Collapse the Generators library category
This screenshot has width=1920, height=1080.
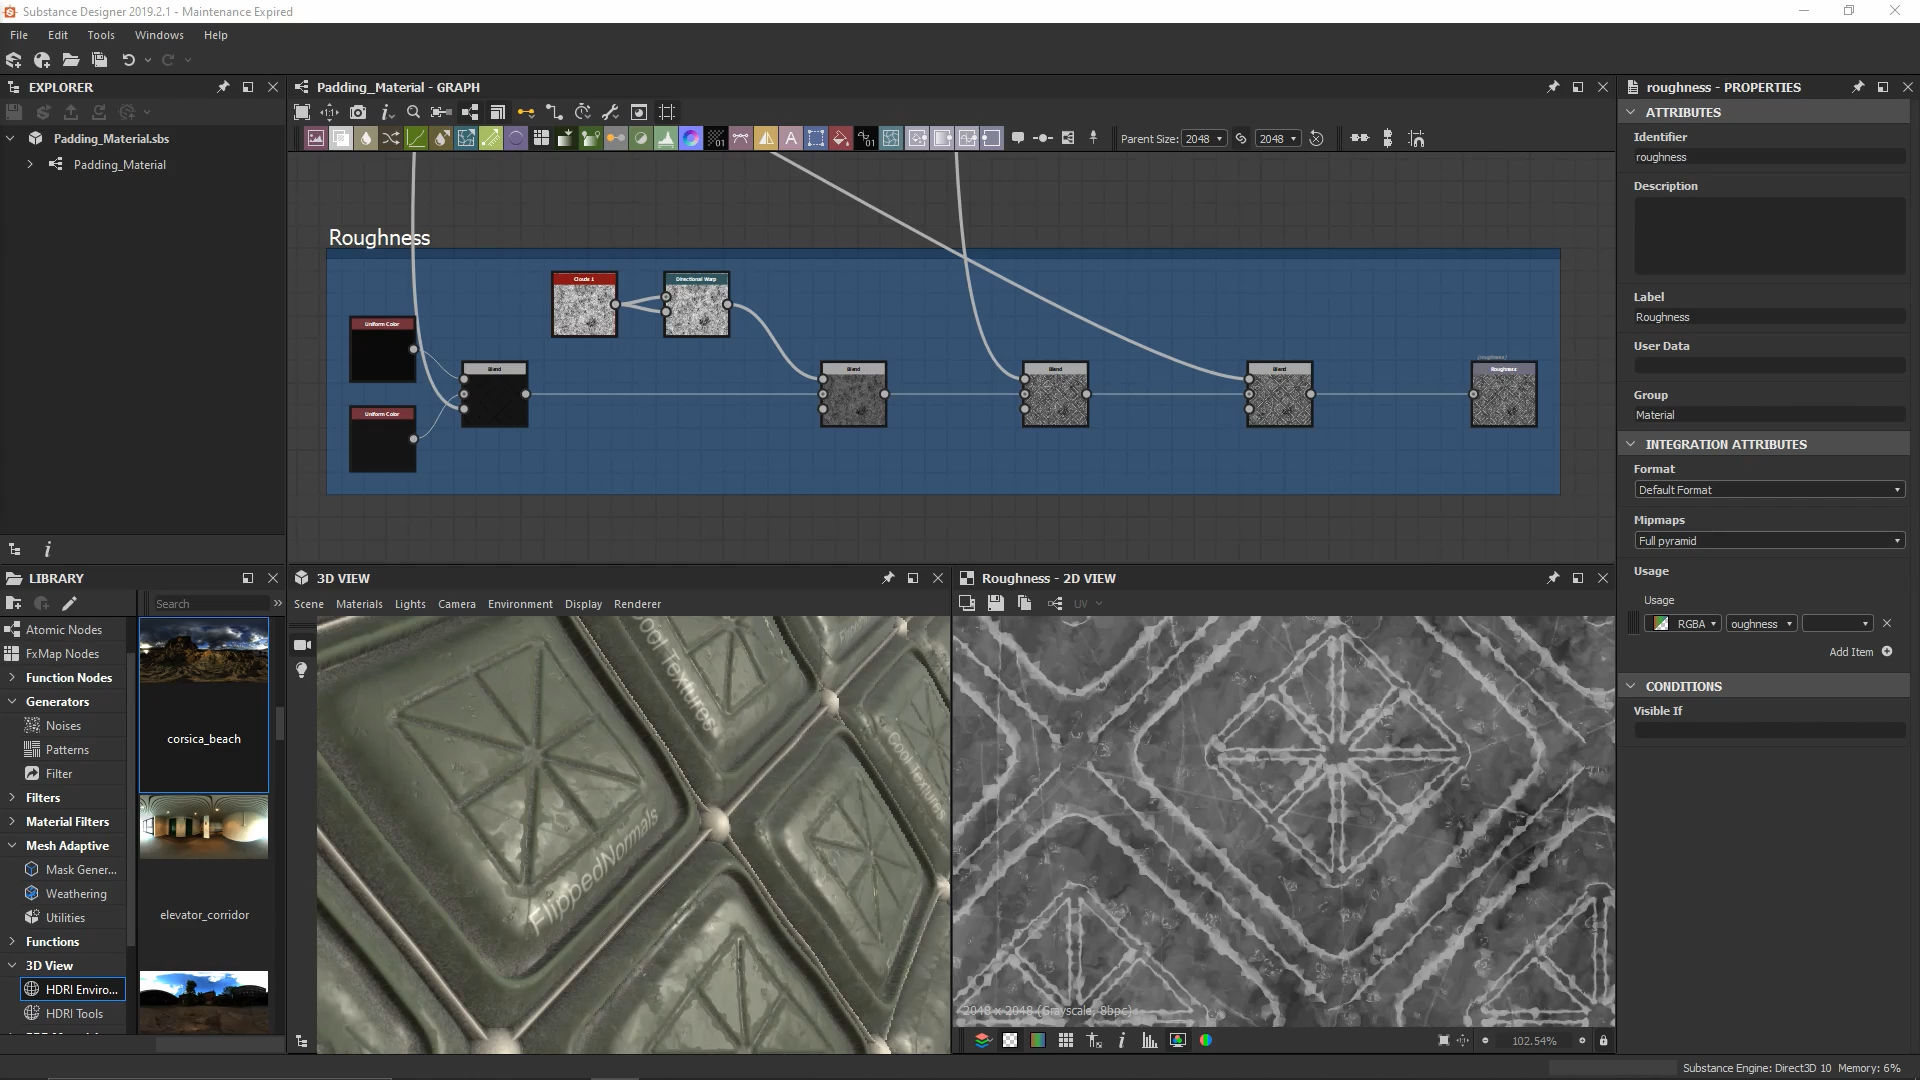pos(12,702)
